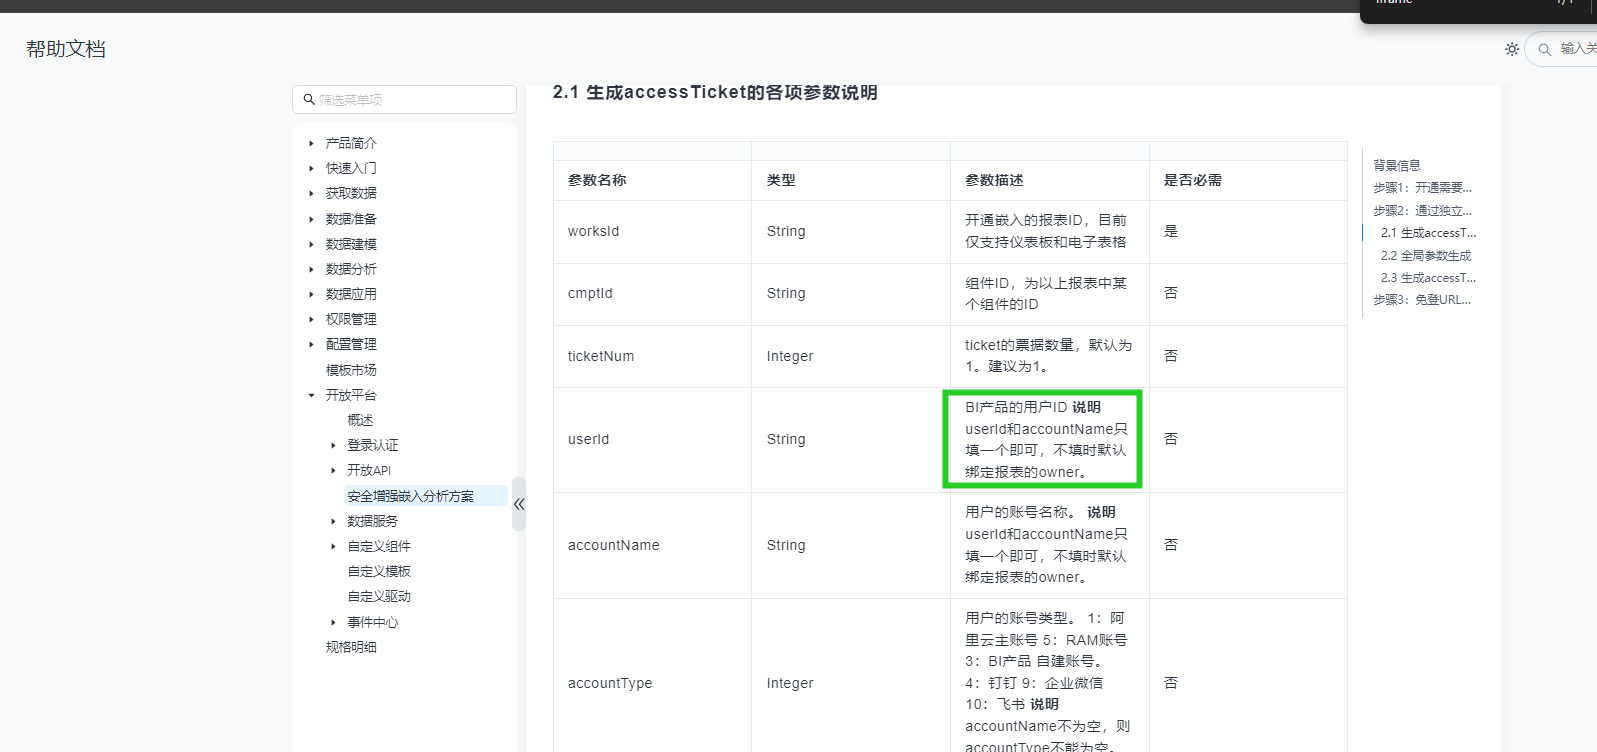Click the 帮助文档 title
This screenshot has width=1597, height=752.
pos(66,49)
